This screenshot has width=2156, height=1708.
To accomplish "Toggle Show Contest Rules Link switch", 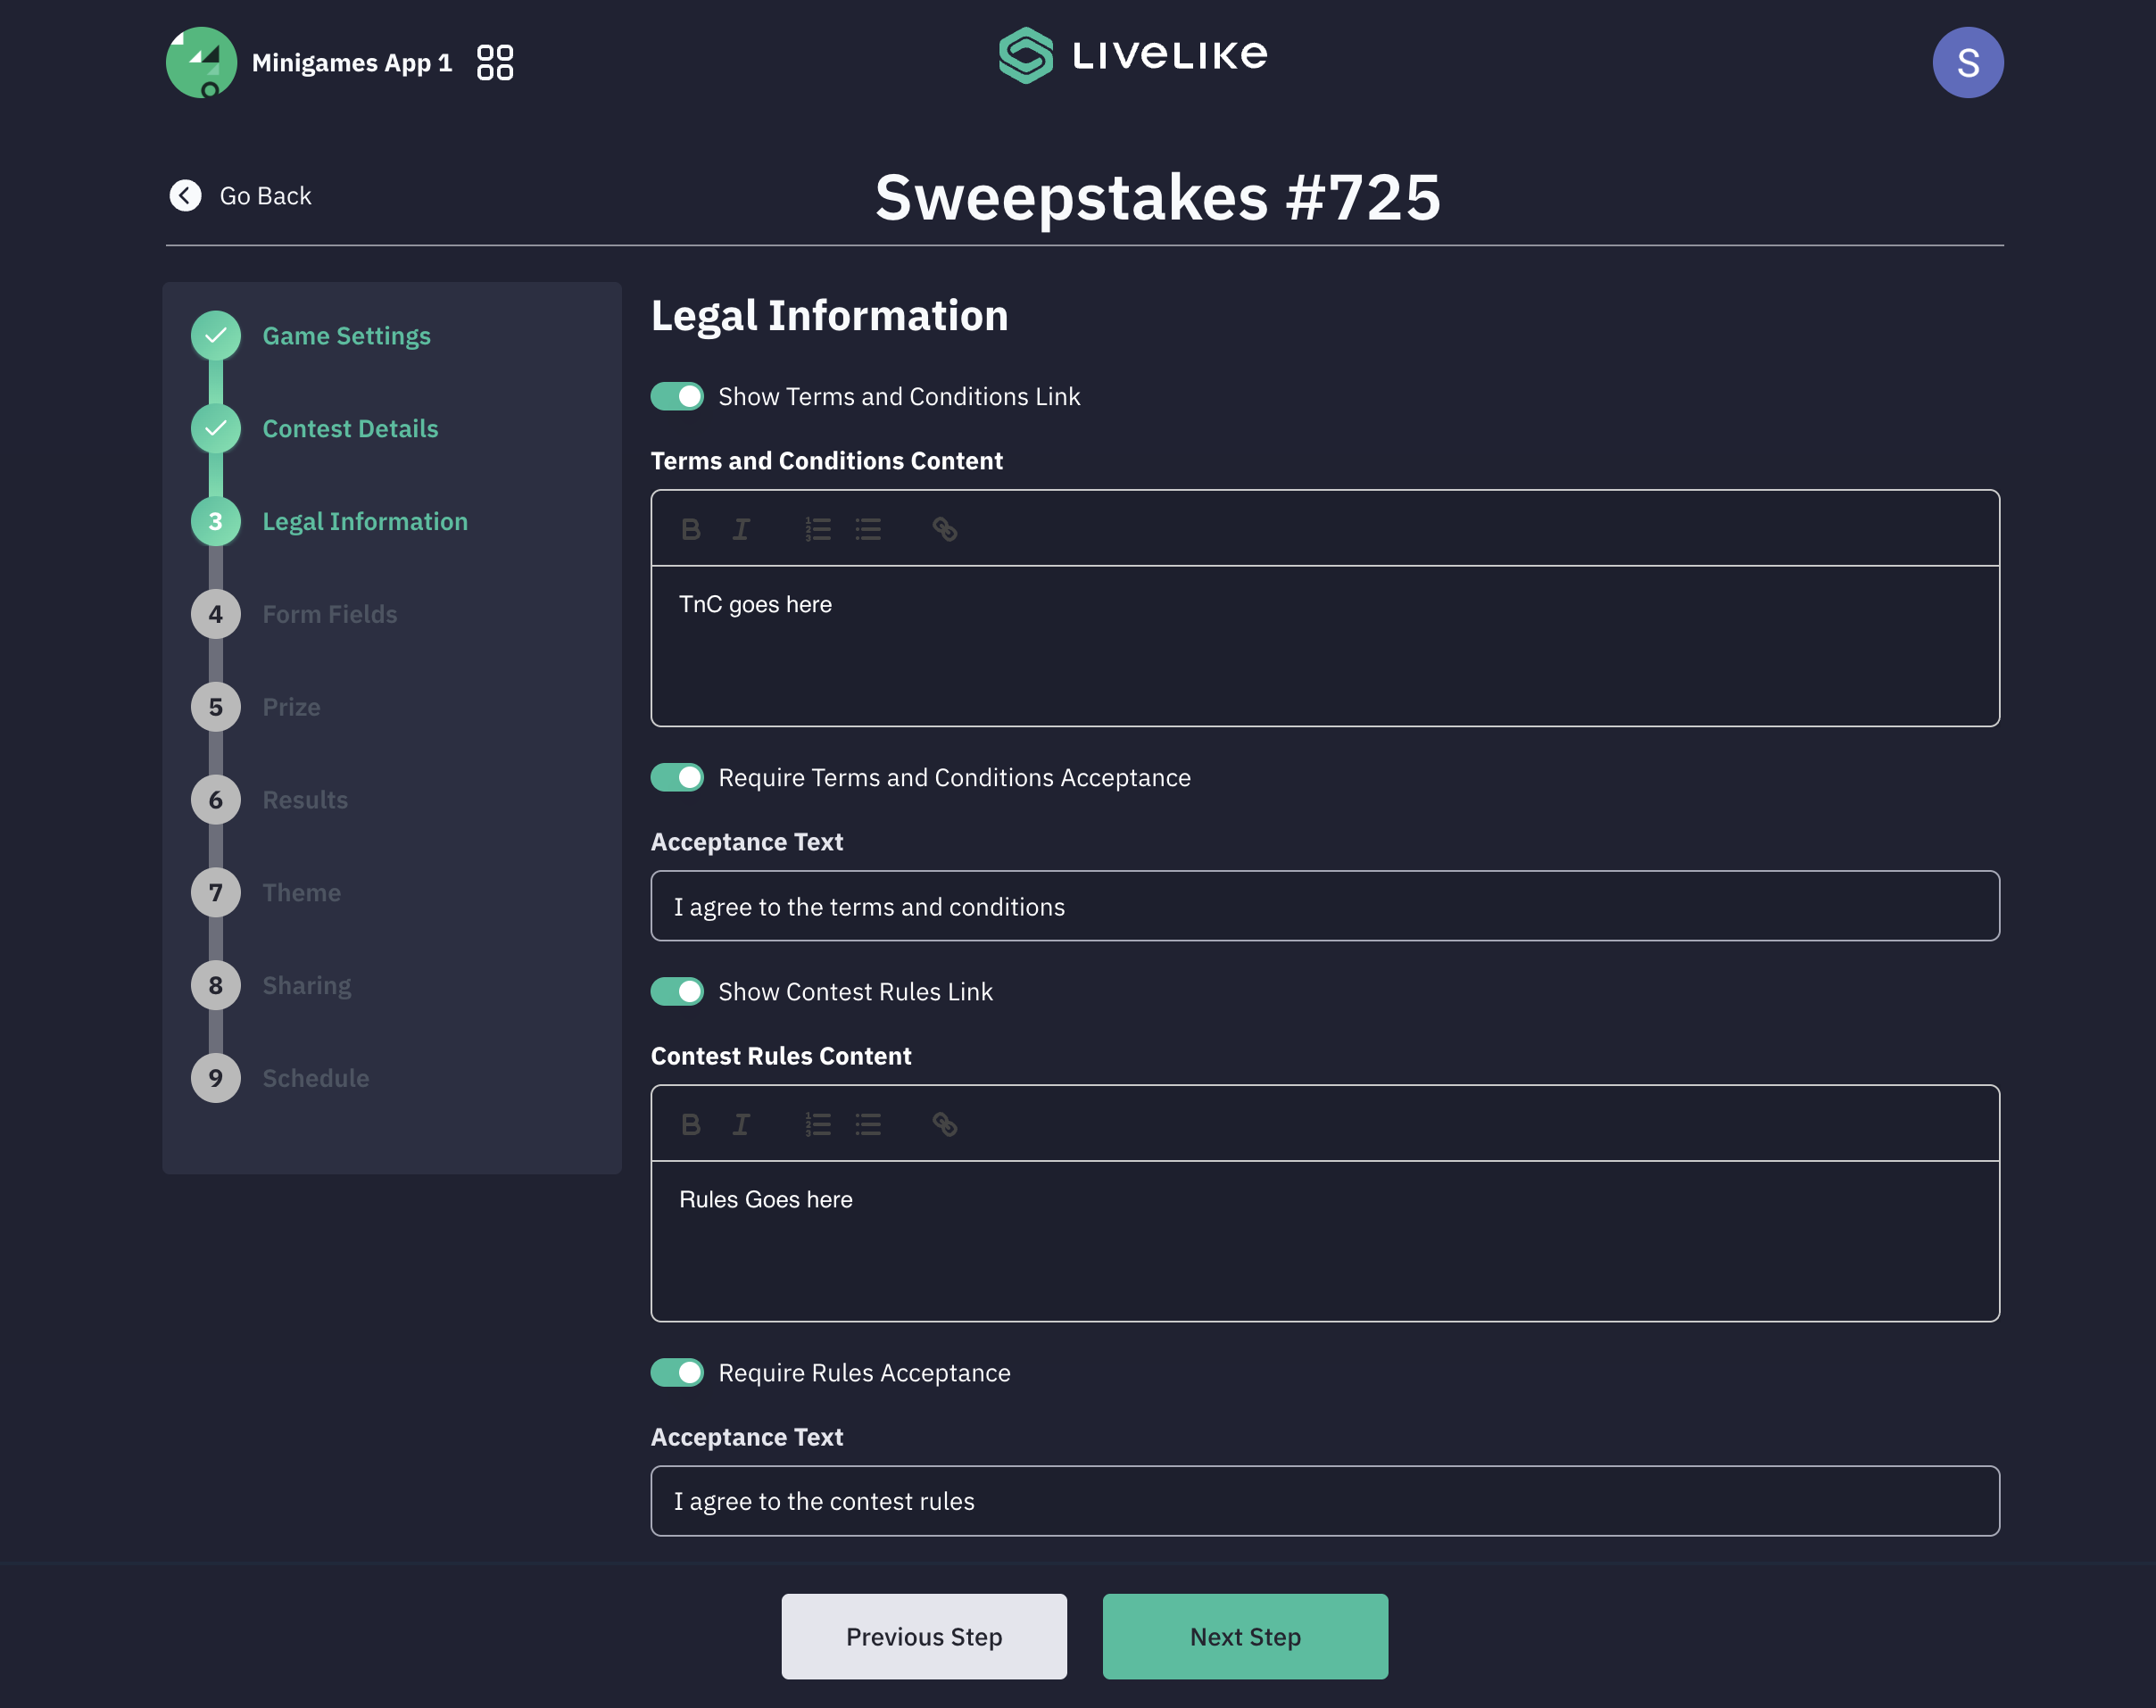I will tap(677, 991).
